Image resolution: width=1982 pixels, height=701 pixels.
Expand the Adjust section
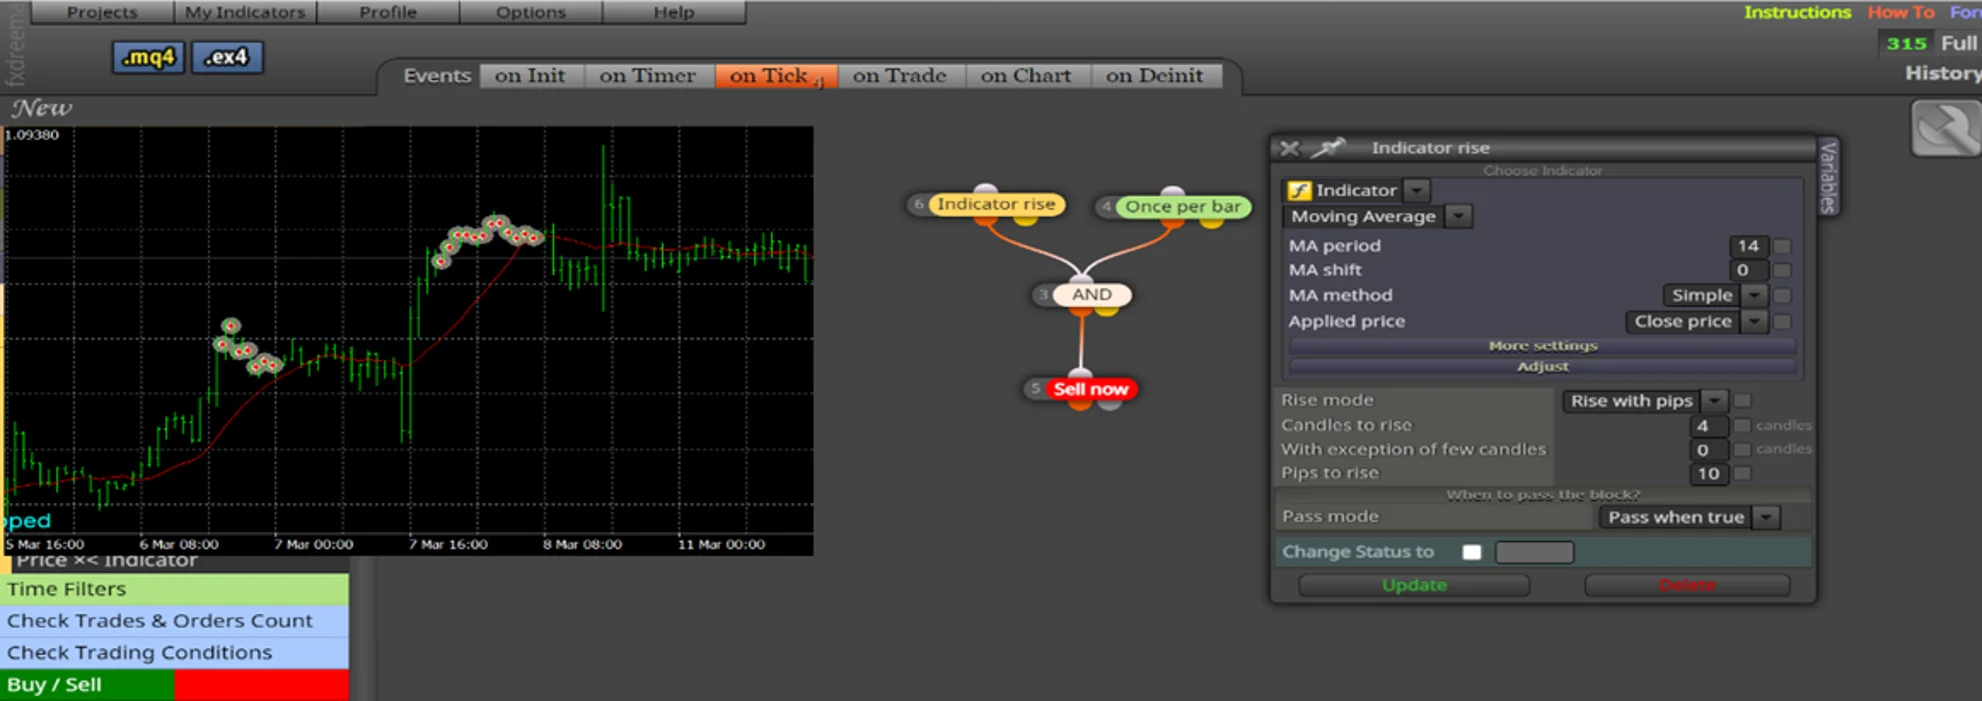(1543, 366)
